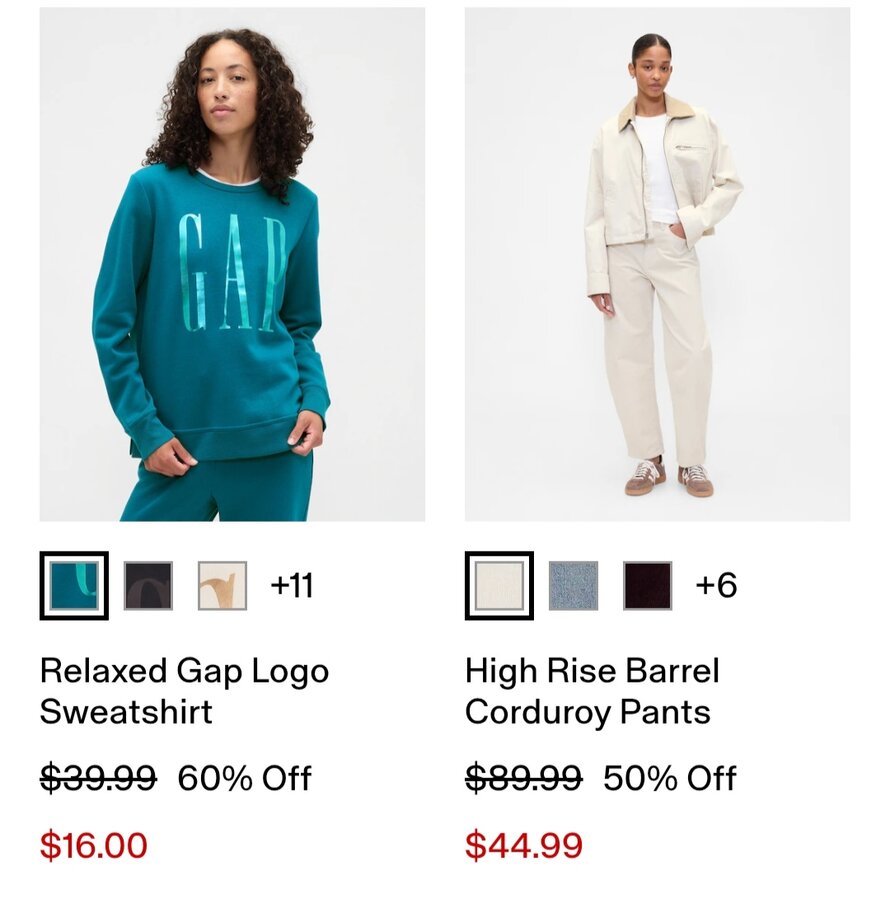Click the brown sneakers in pants photo
Image resolution: width=890 pixels, height=900 pixels.
coord(669,476)
